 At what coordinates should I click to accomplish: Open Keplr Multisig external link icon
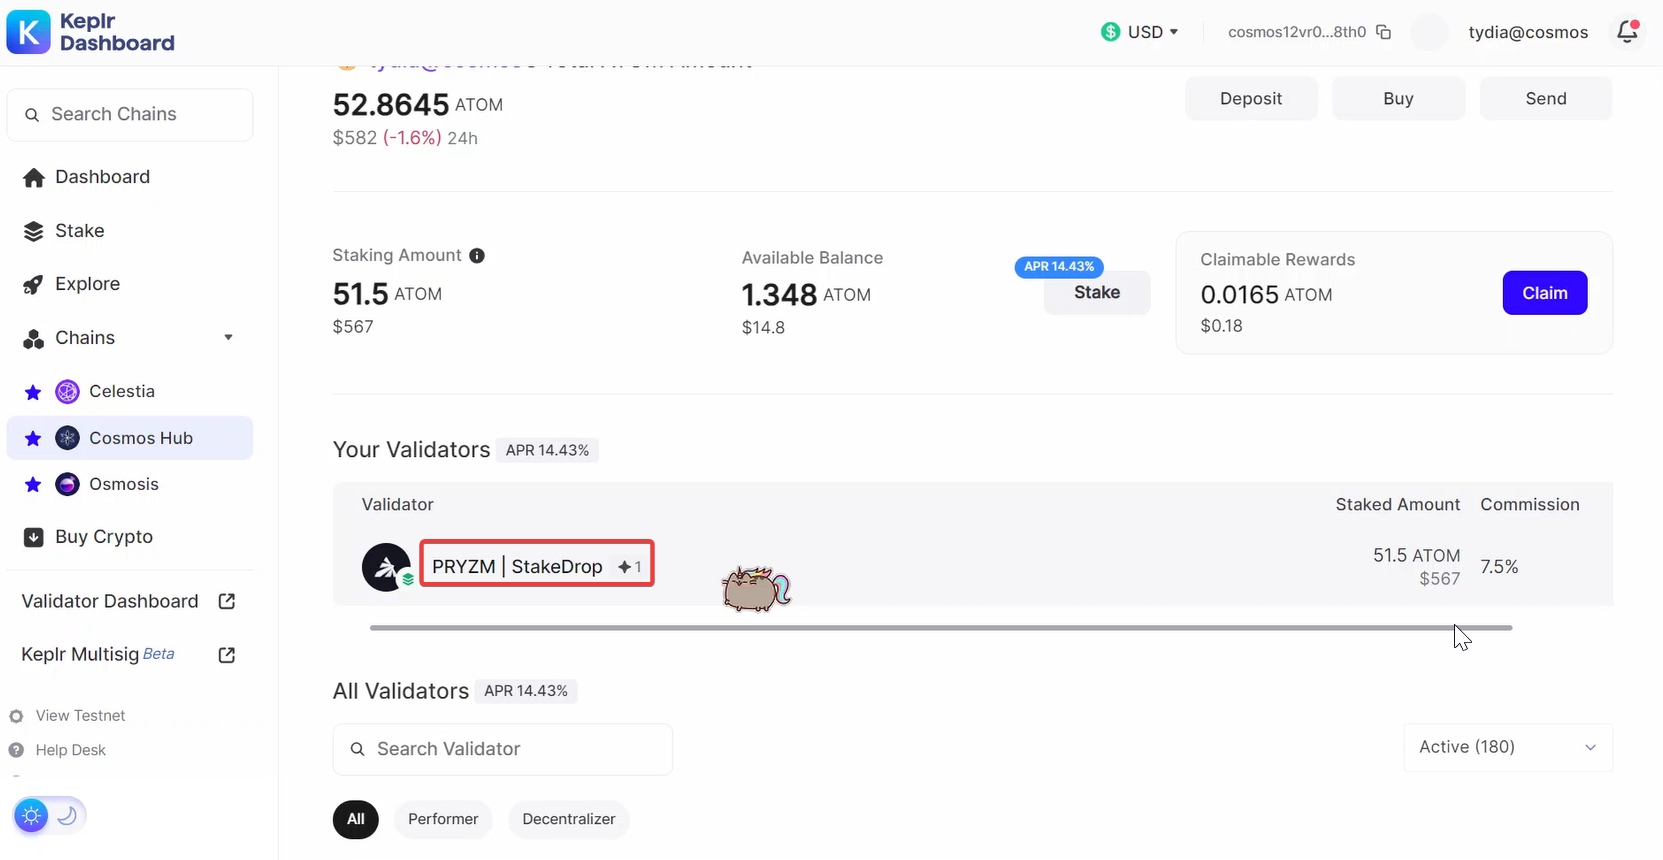tap(227, 655)
